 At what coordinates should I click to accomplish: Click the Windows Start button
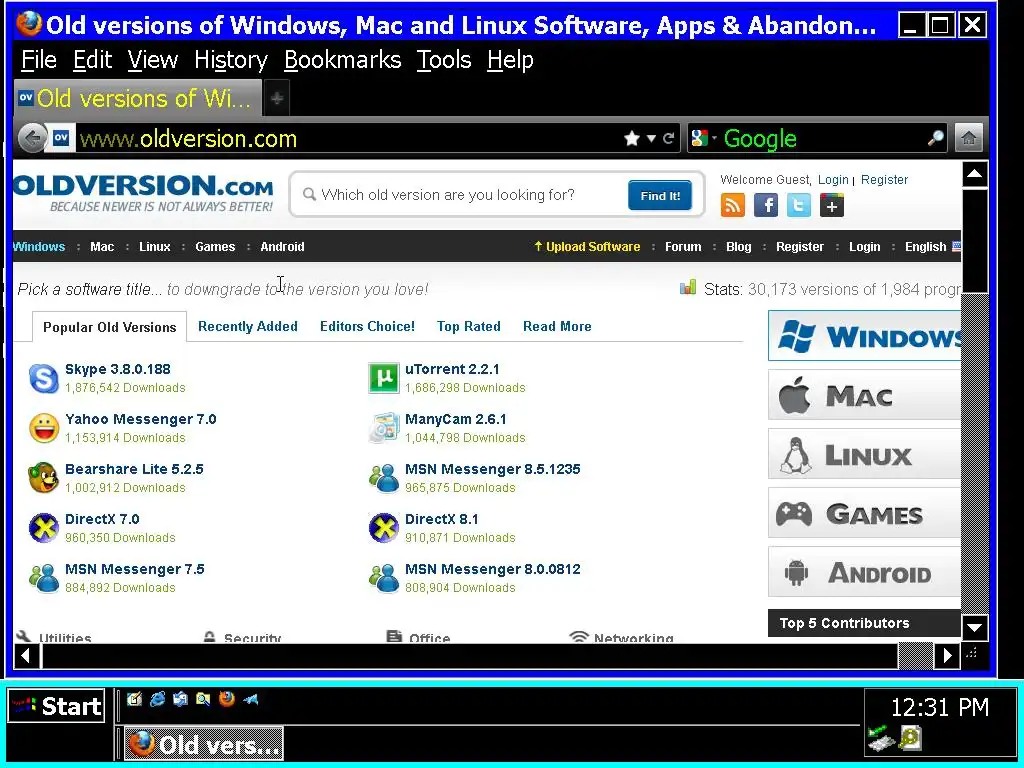tap(56, 706)
